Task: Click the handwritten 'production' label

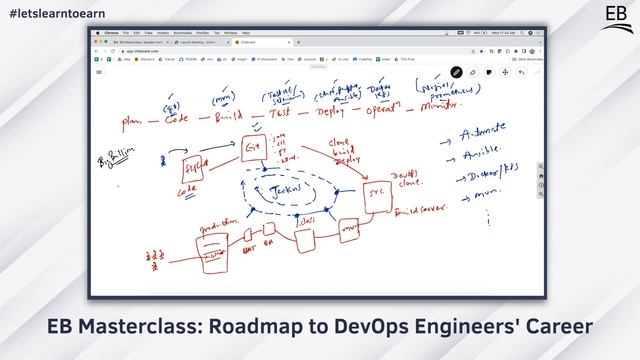Action: 219,226
